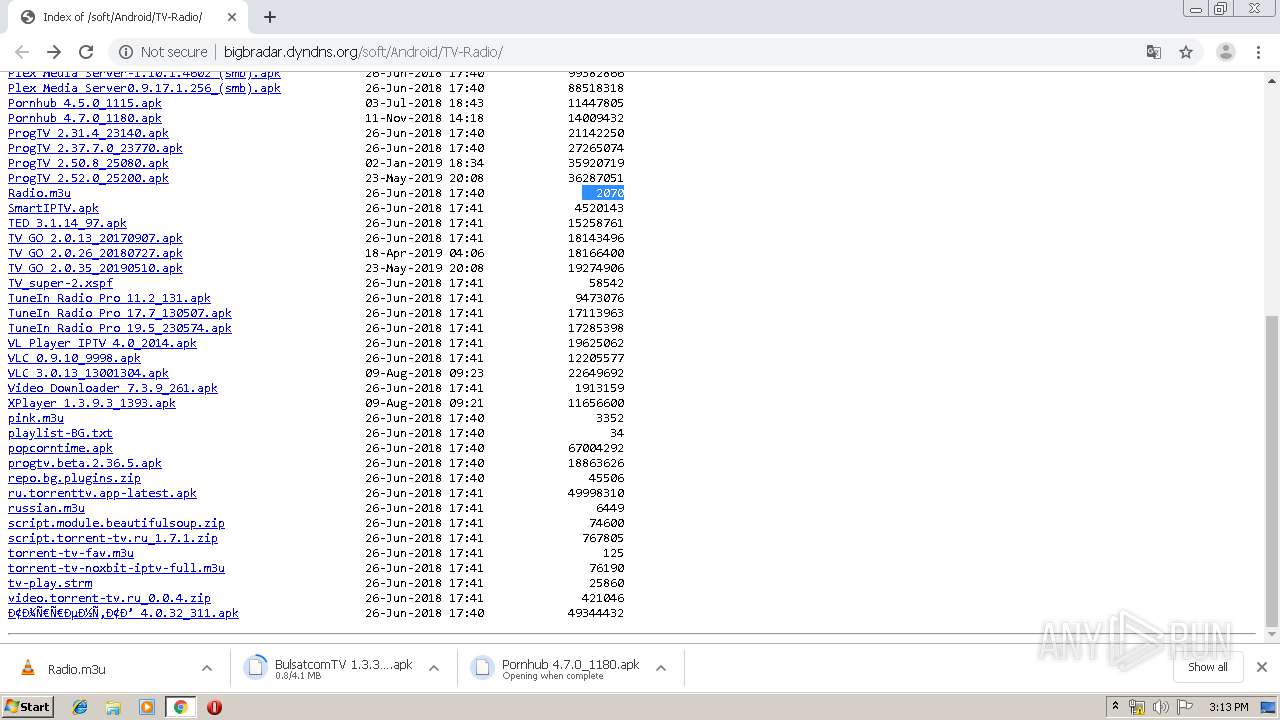Viewport: 1280px width, 720px height.
Task: Open Plex_Media_Server0.9.17.1.256_(smb).apk link
Action: click(144, 88)
